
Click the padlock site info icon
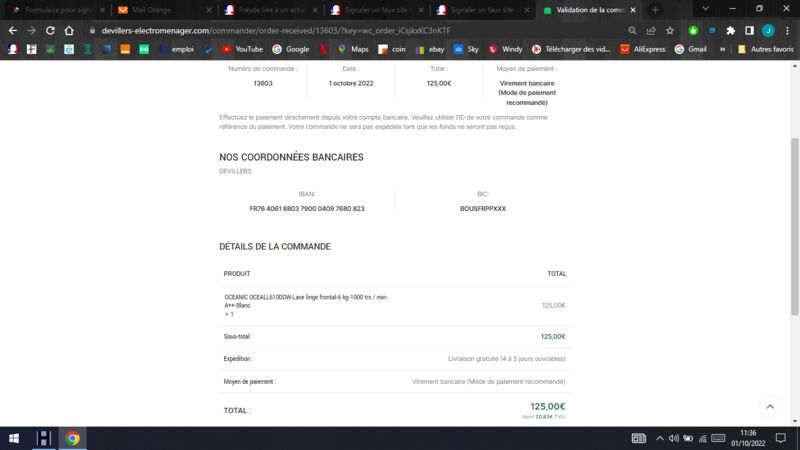(92, 31)
